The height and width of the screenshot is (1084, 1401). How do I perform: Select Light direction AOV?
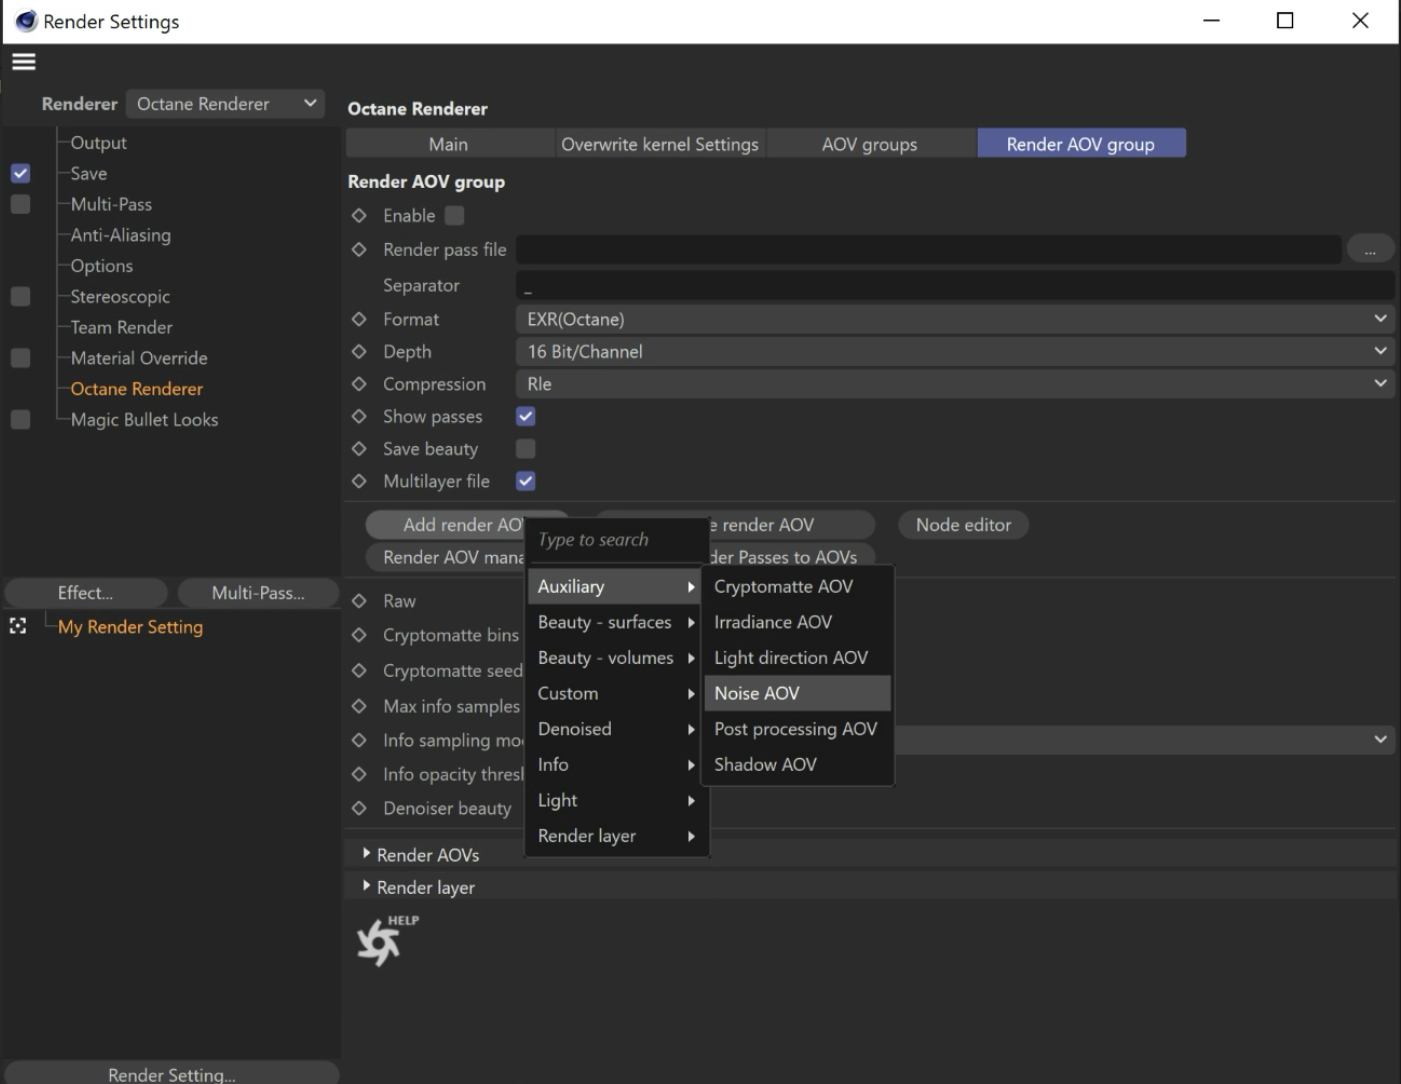coord(797,658)
